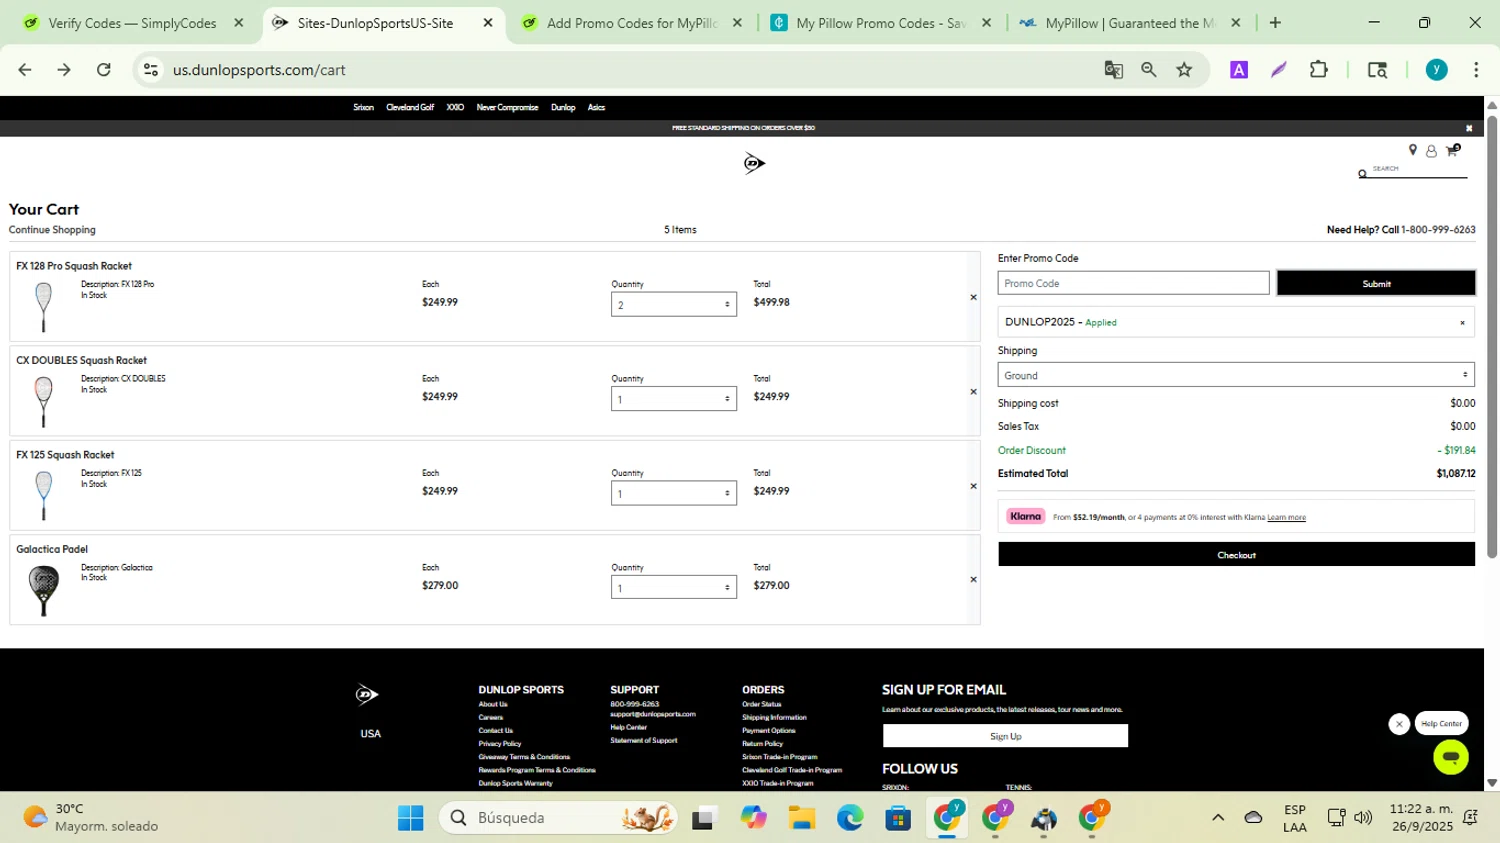The image size is (1500, 843).
Task: Click the zoom magnifier icon in address bar
Action: pos(1148,70)
